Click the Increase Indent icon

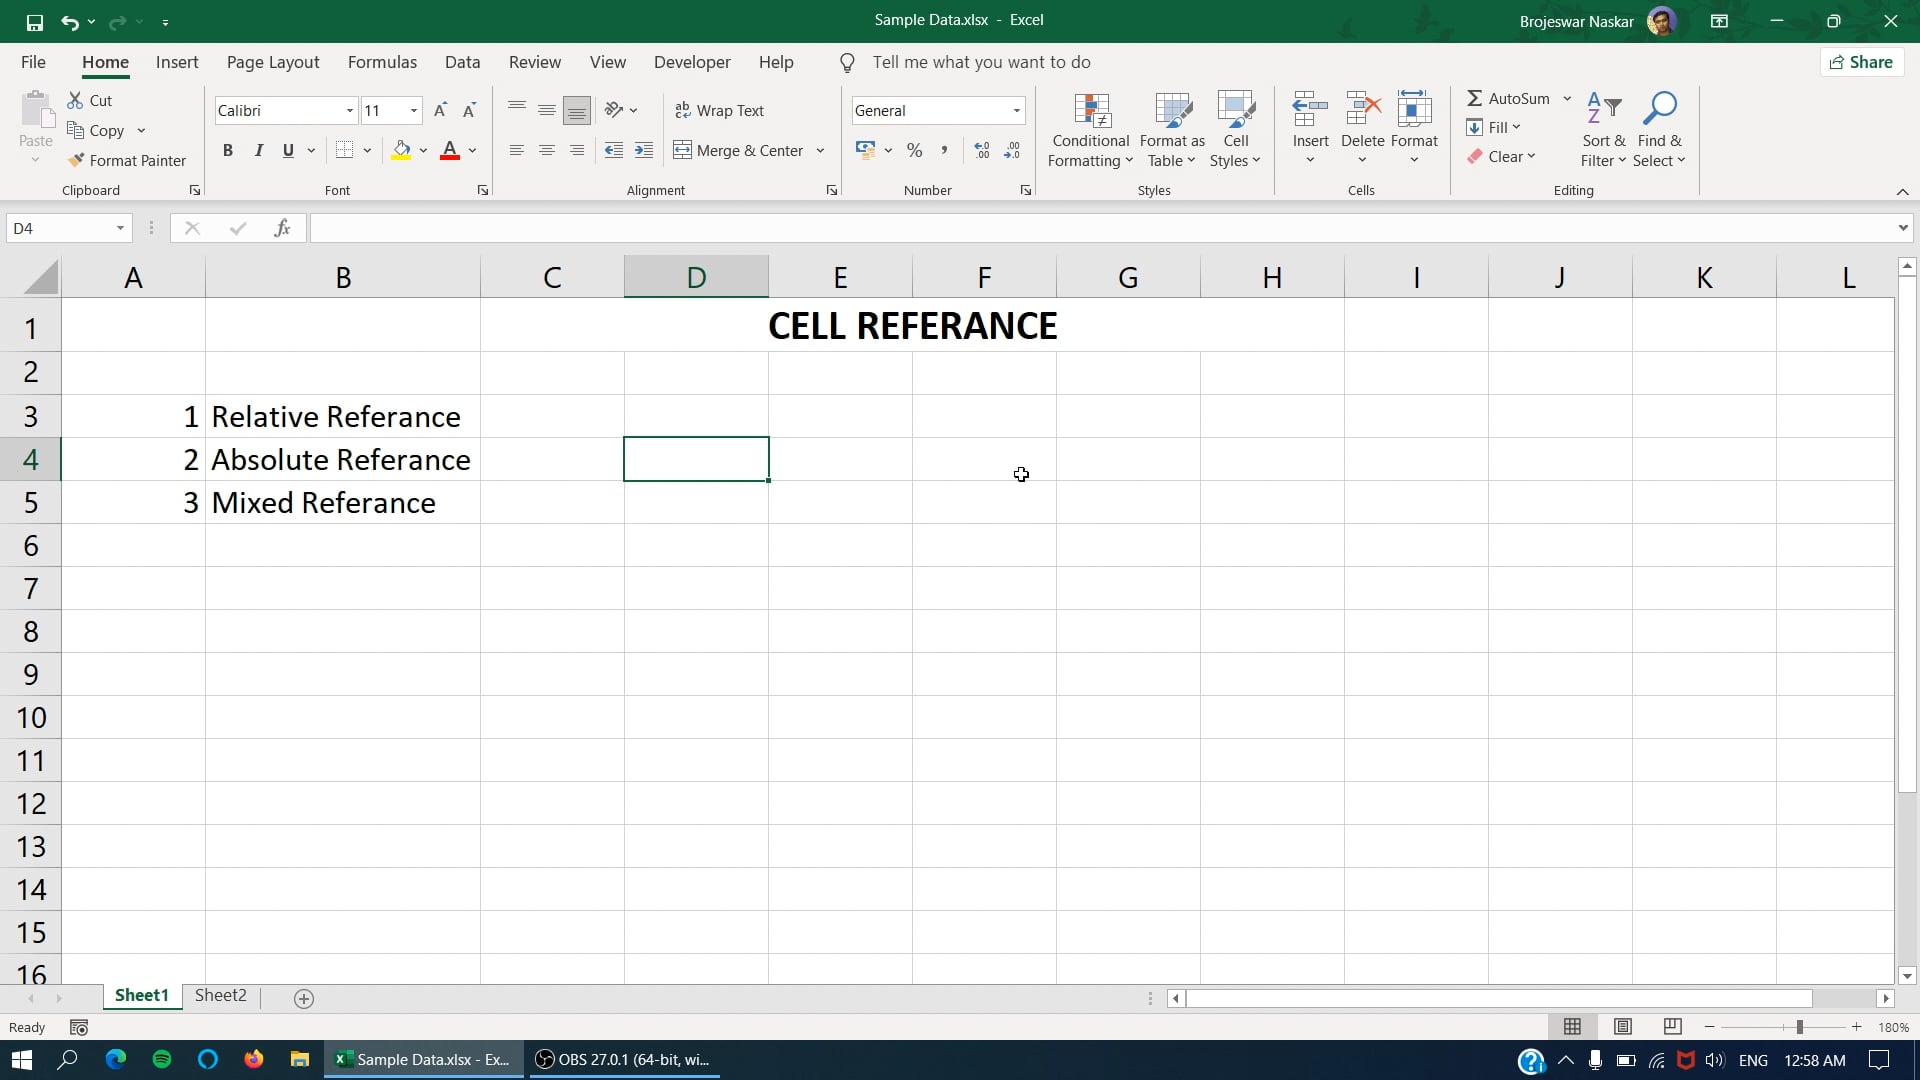point(644,150)
